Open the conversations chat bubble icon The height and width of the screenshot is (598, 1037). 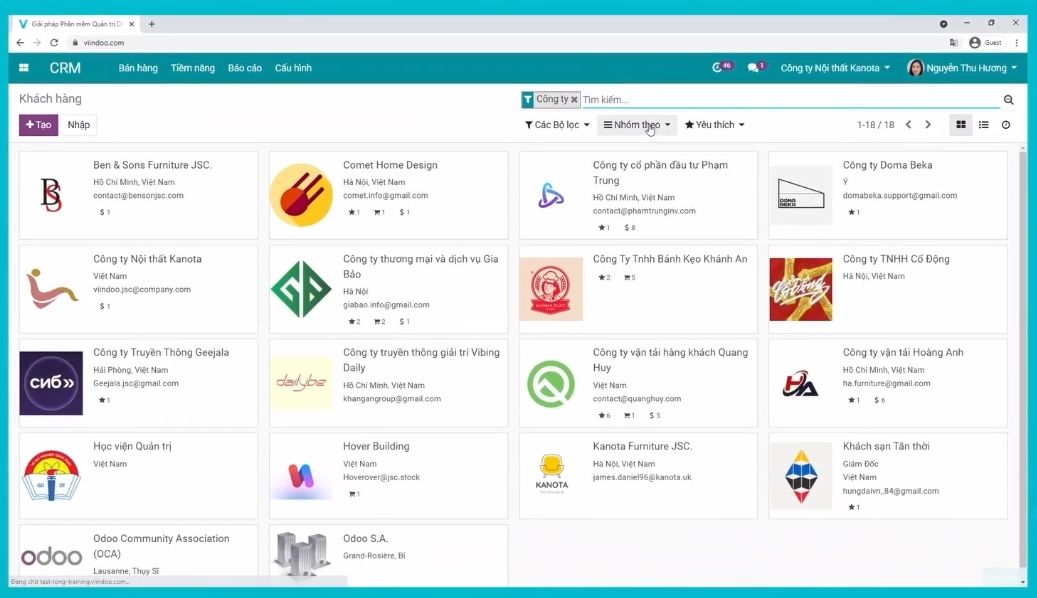(755, 67)
